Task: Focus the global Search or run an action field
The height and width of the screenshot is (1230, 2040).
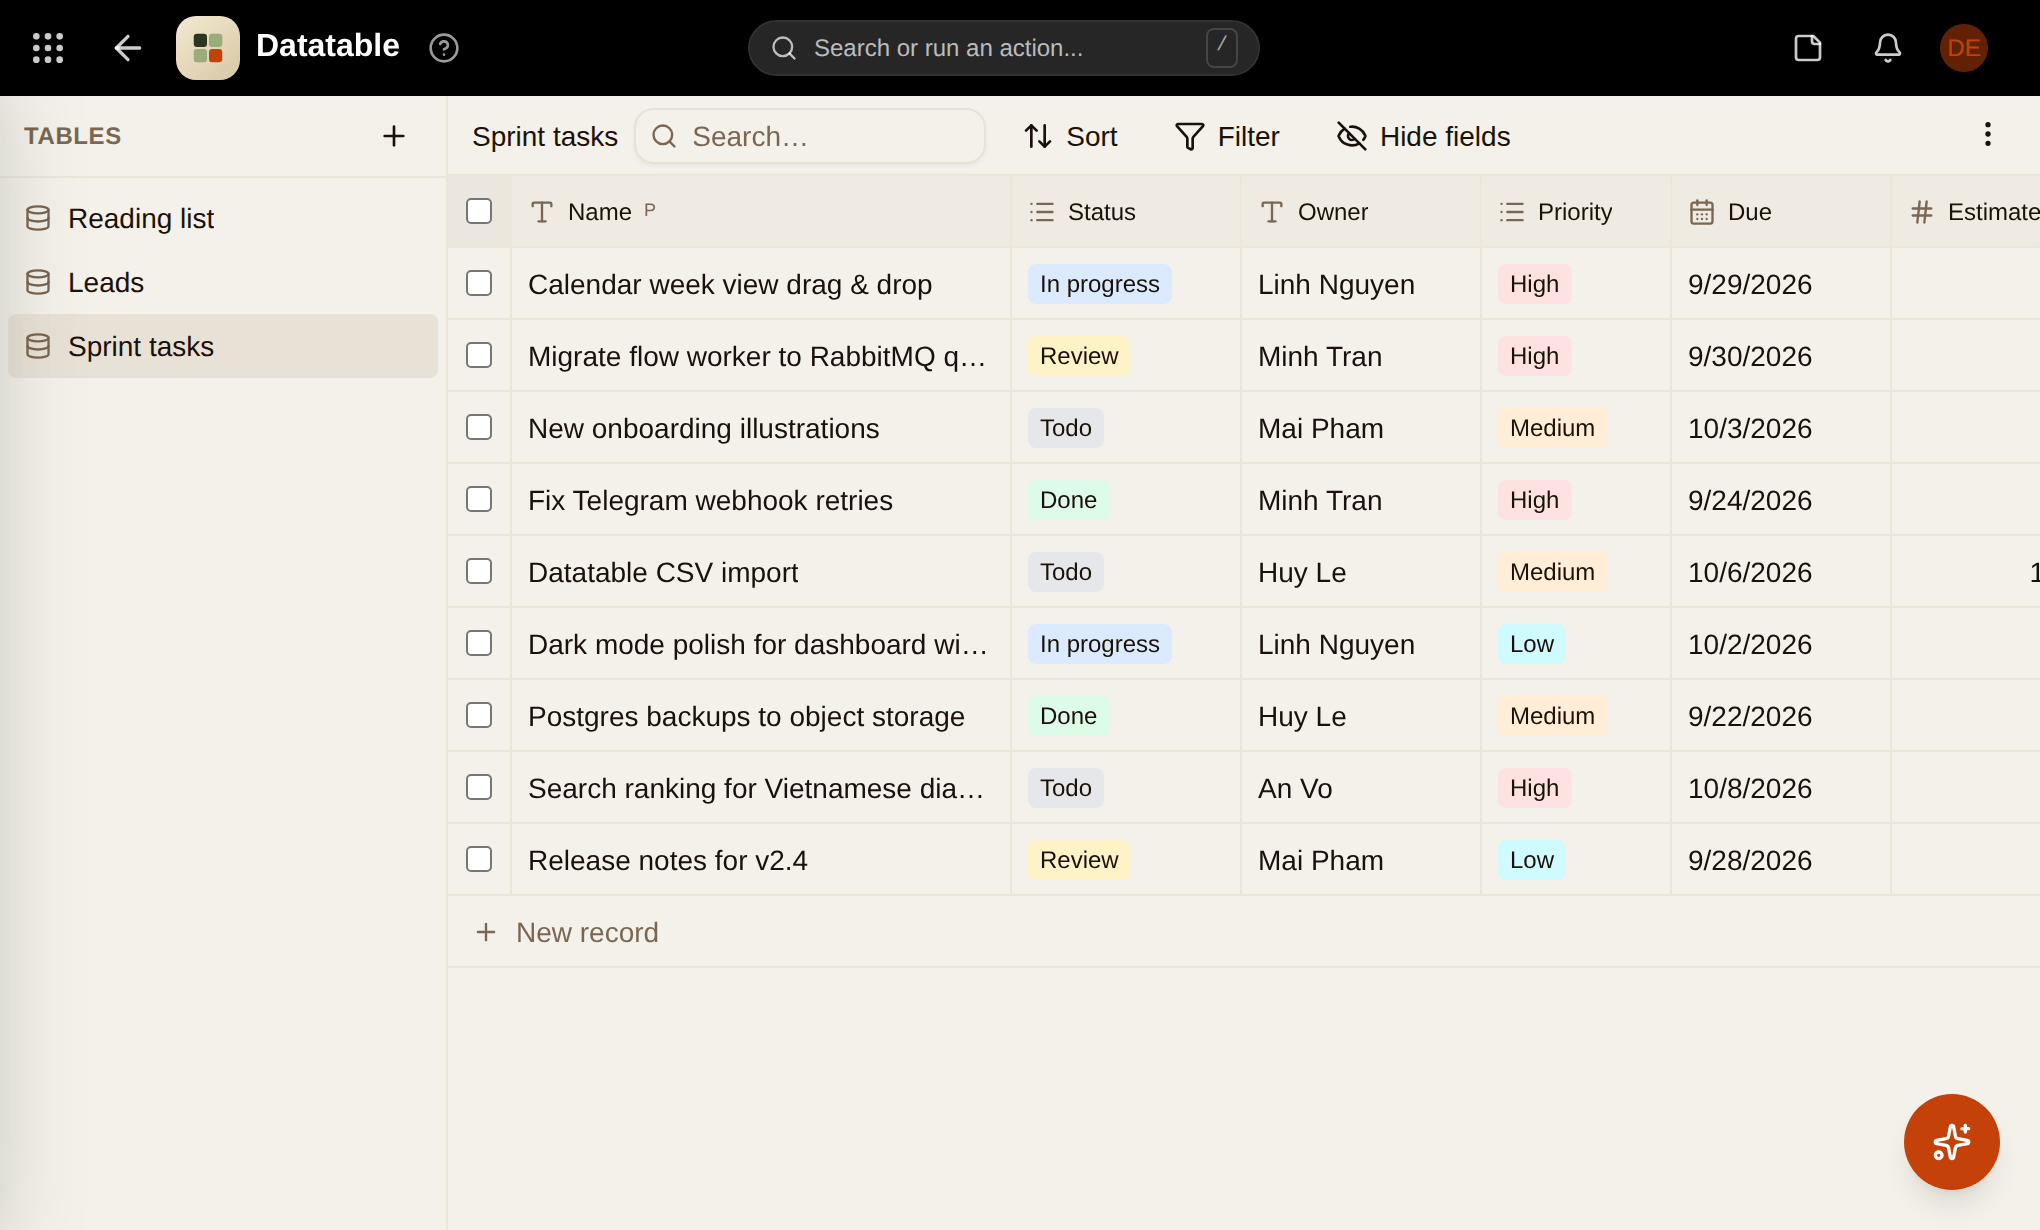Action: click(1003, 48)
